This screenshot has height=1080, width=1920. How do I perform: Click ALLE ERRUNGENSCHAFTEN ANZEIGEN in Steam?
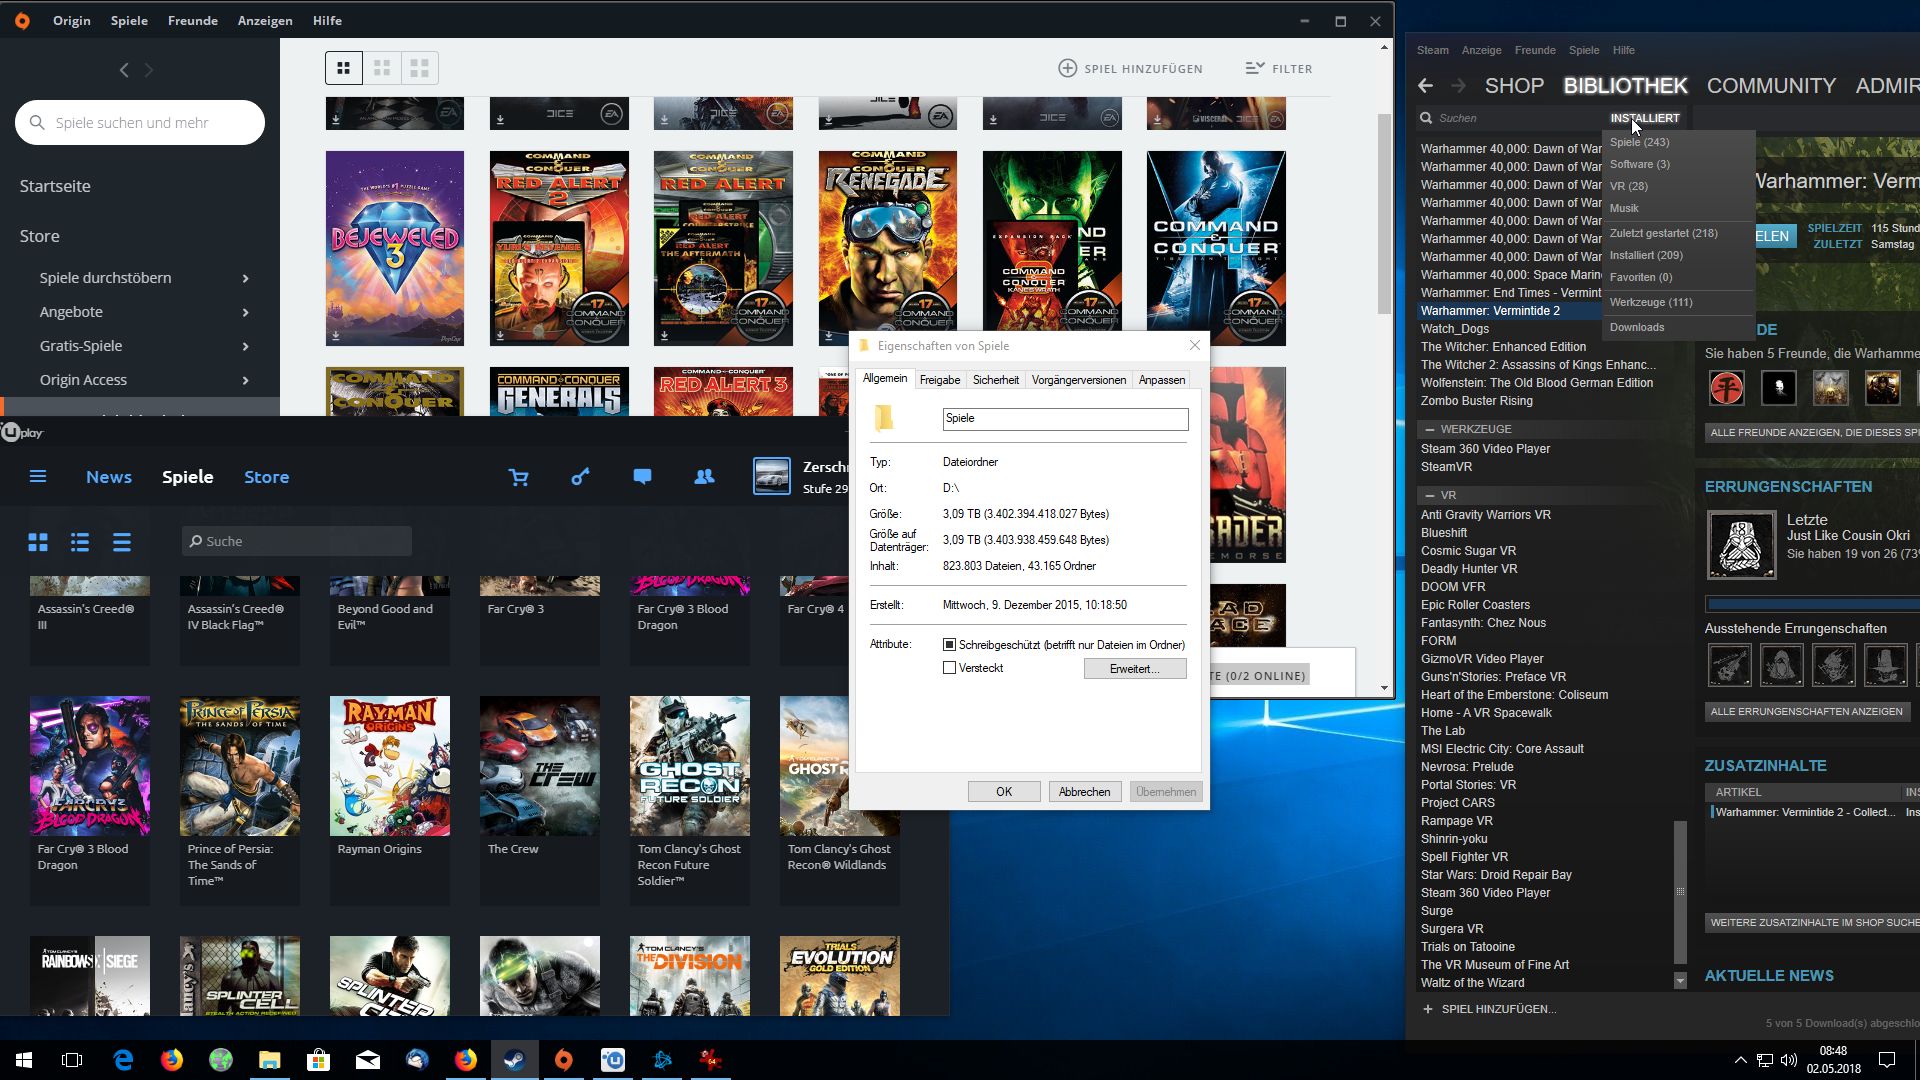(1806, 712)
